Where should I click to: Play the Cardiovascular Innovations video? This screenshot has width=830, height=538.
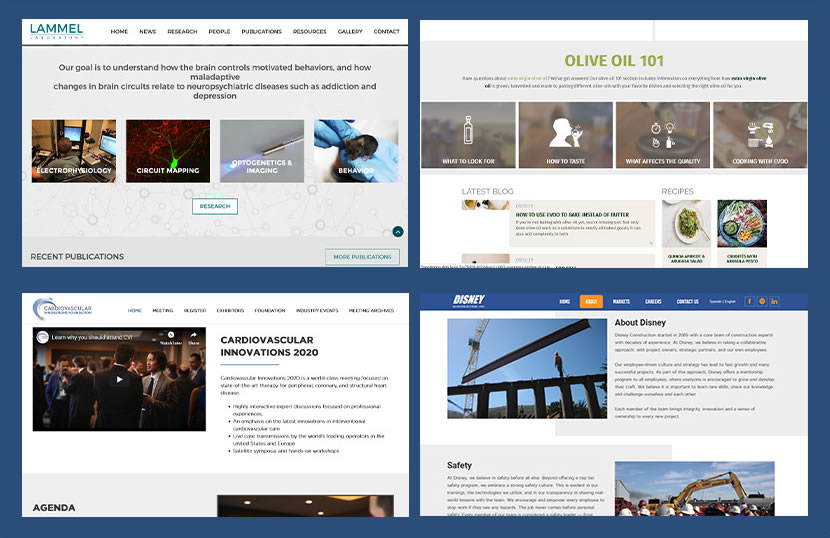coord(119,379)
